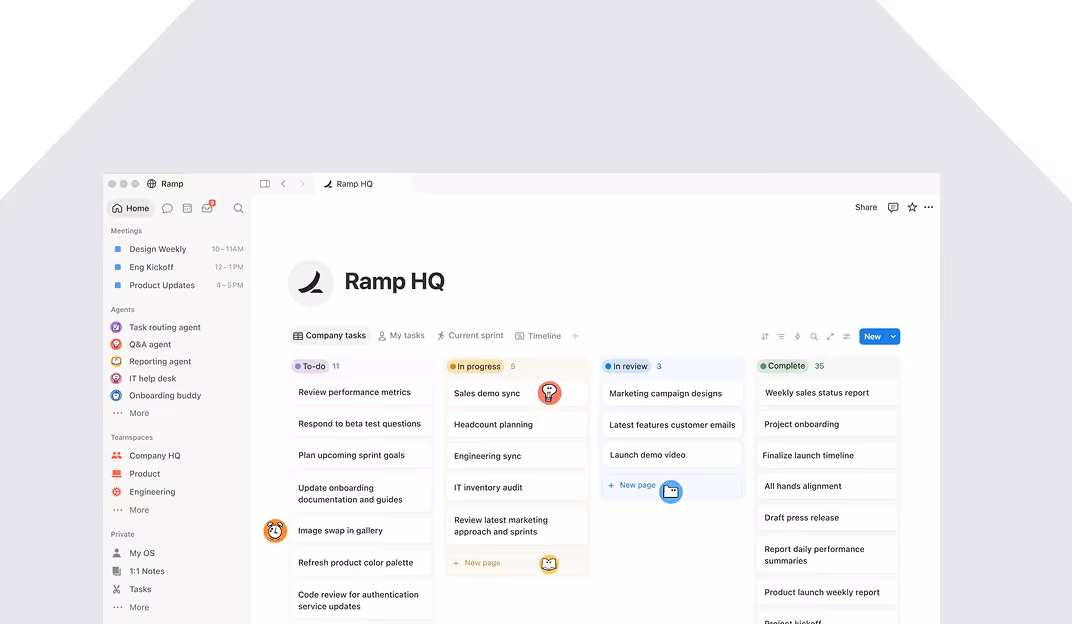Open Launch demo video card
The height and width of the screenshot is (624, 1072).
(x=672, y=455)
